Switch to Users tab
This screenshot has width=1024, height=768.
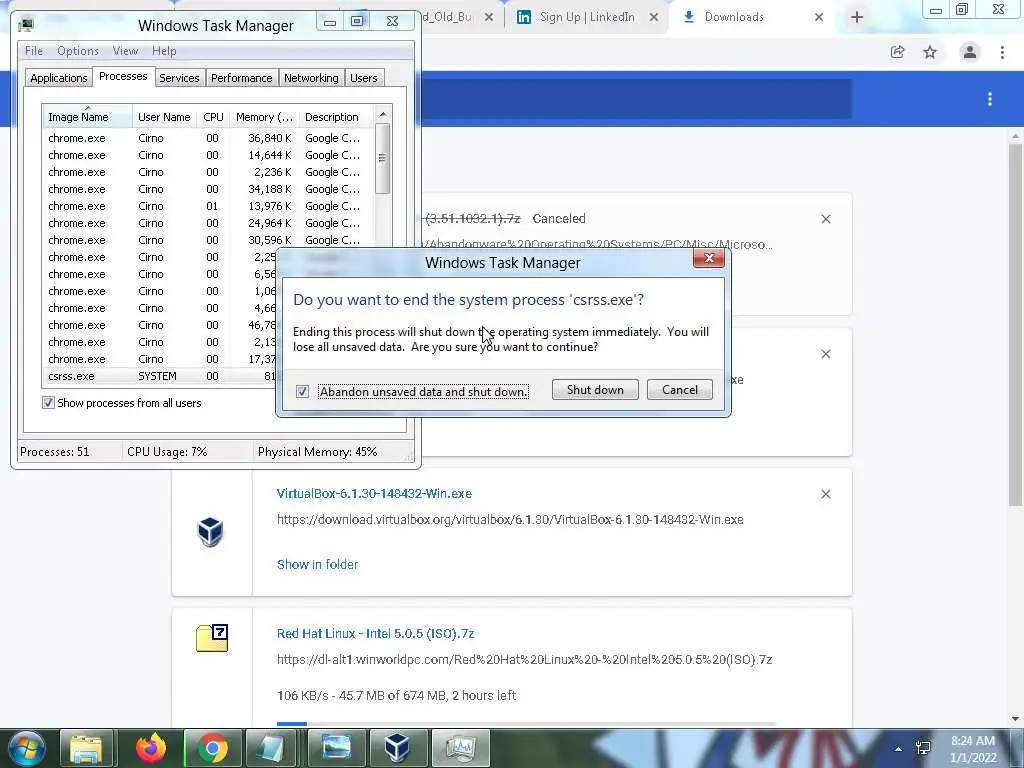(364, 78)
